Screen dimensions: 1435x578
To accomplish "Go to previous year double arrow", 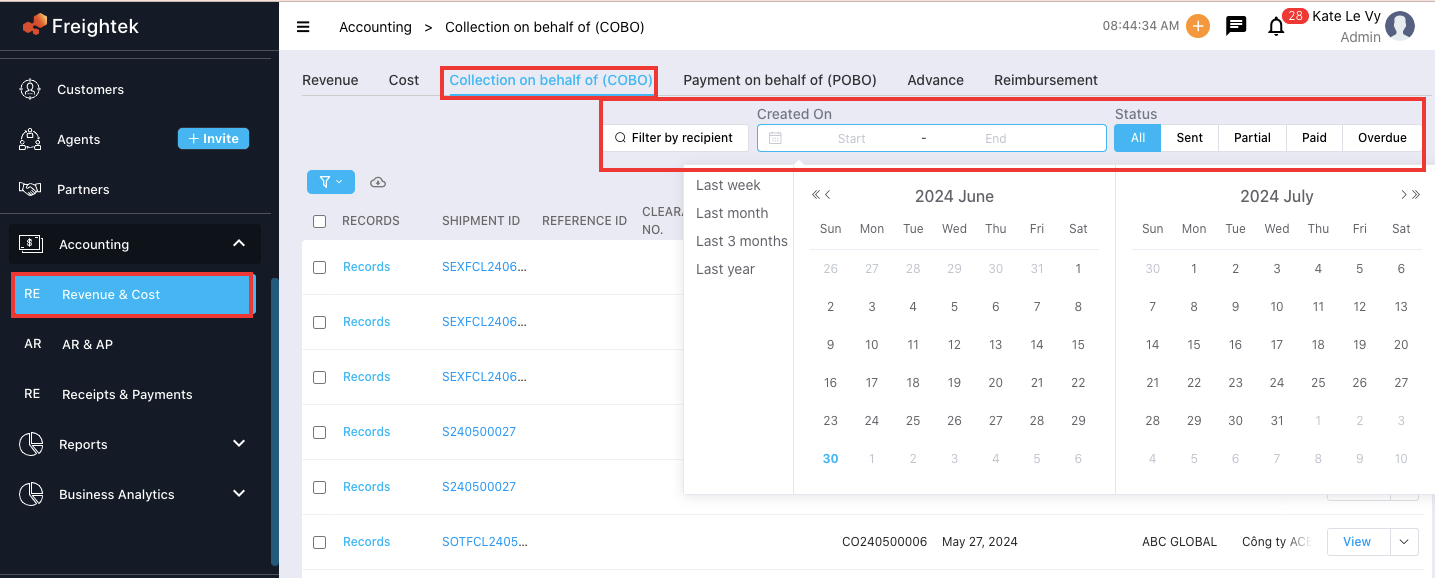I will point(816,195).
